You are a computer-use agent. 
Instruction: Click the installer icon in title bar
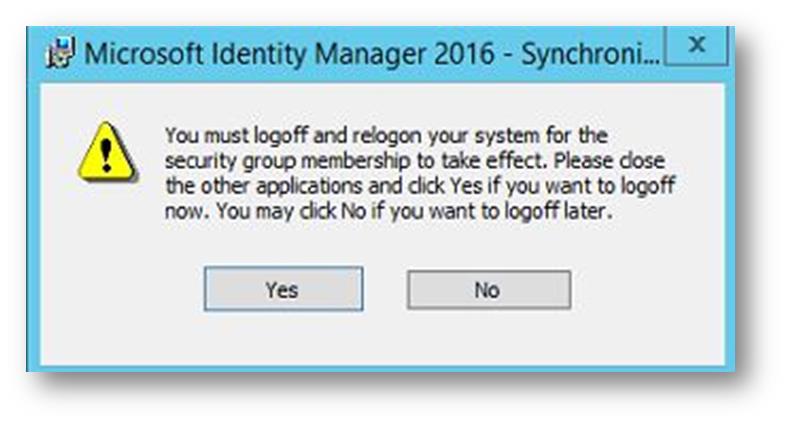coord(61,52)
